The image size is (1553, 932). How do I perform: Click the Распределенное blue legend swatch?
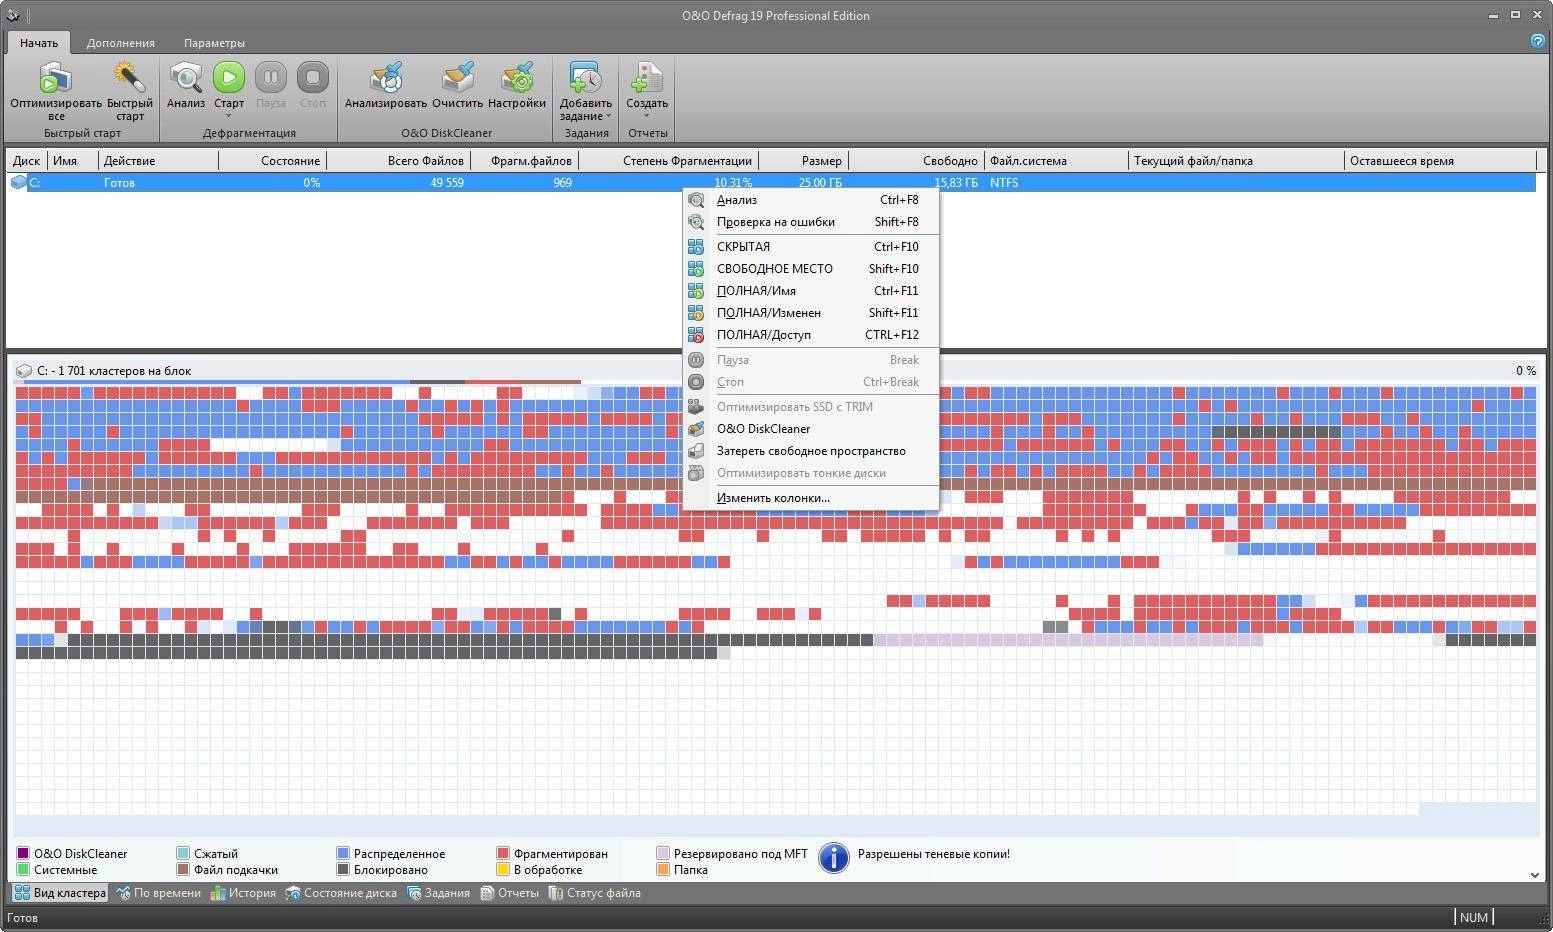343,854
